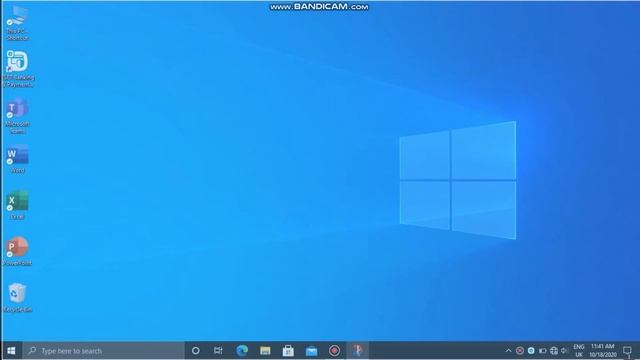Click the round blue tray icon

[531, 351]
